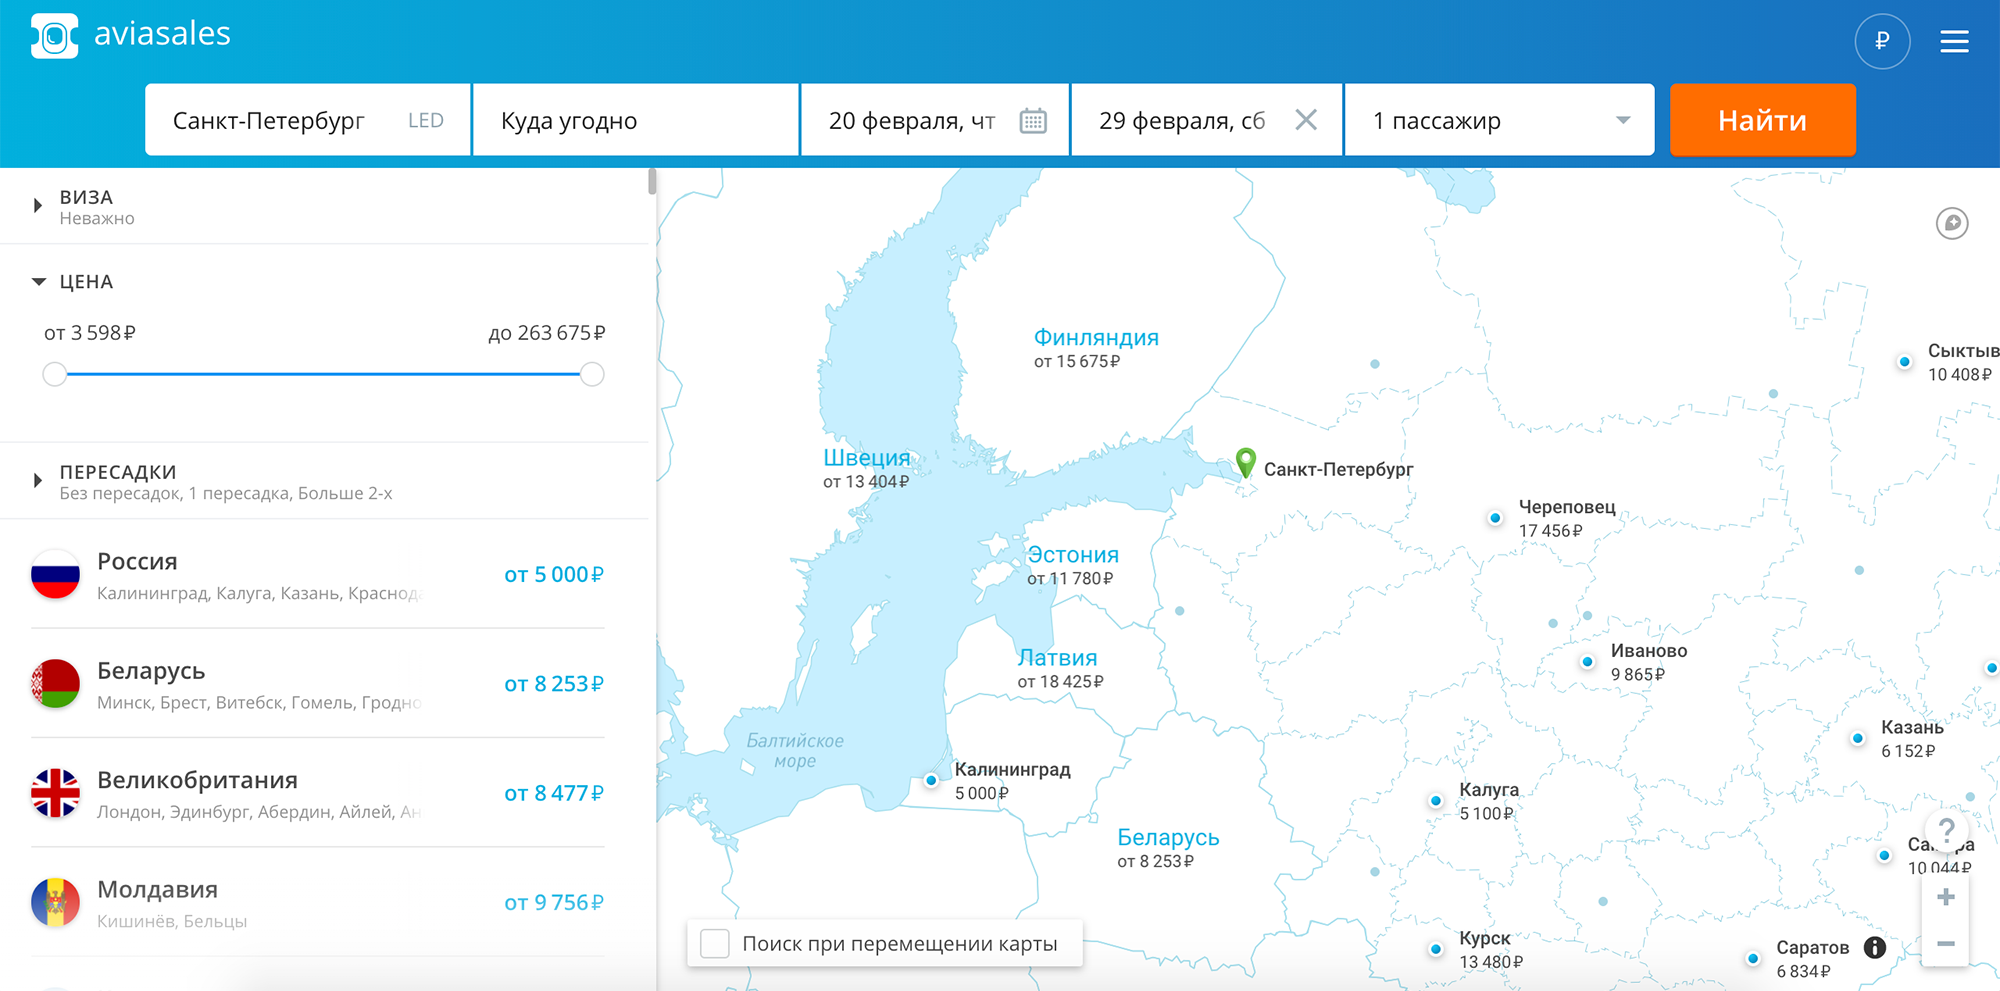Click the Куда угодно destination field

coord(636,120)
